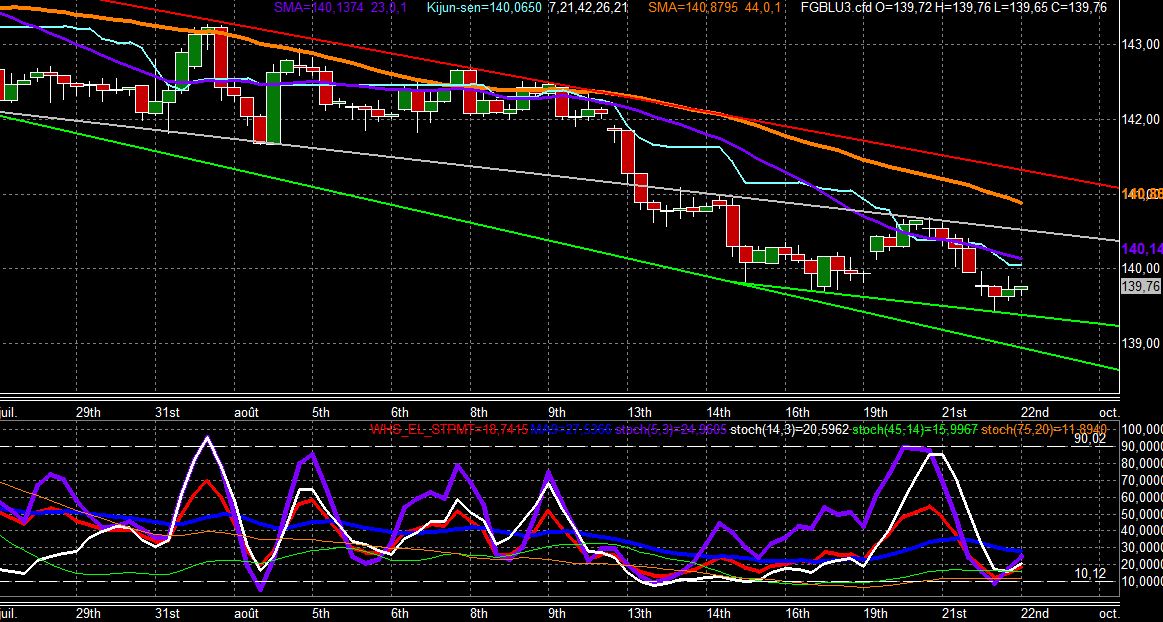Click '22nd' on the price chart's date axis
The height and width of the screenshot is (622, 1163).
1035,412
